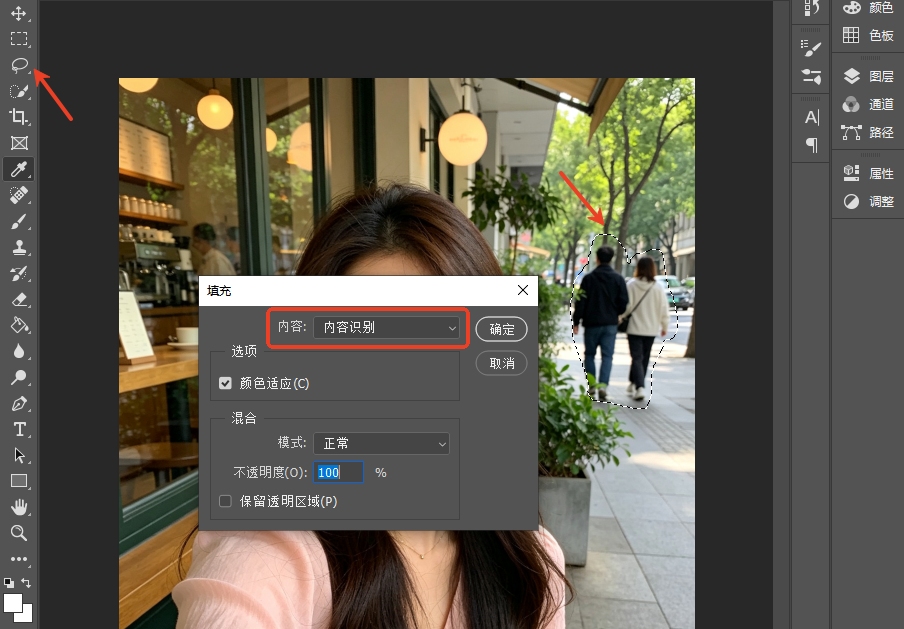Open the Brush Settings panel icon
This screenshot has height=629, width=904.
tap(811, 48)
